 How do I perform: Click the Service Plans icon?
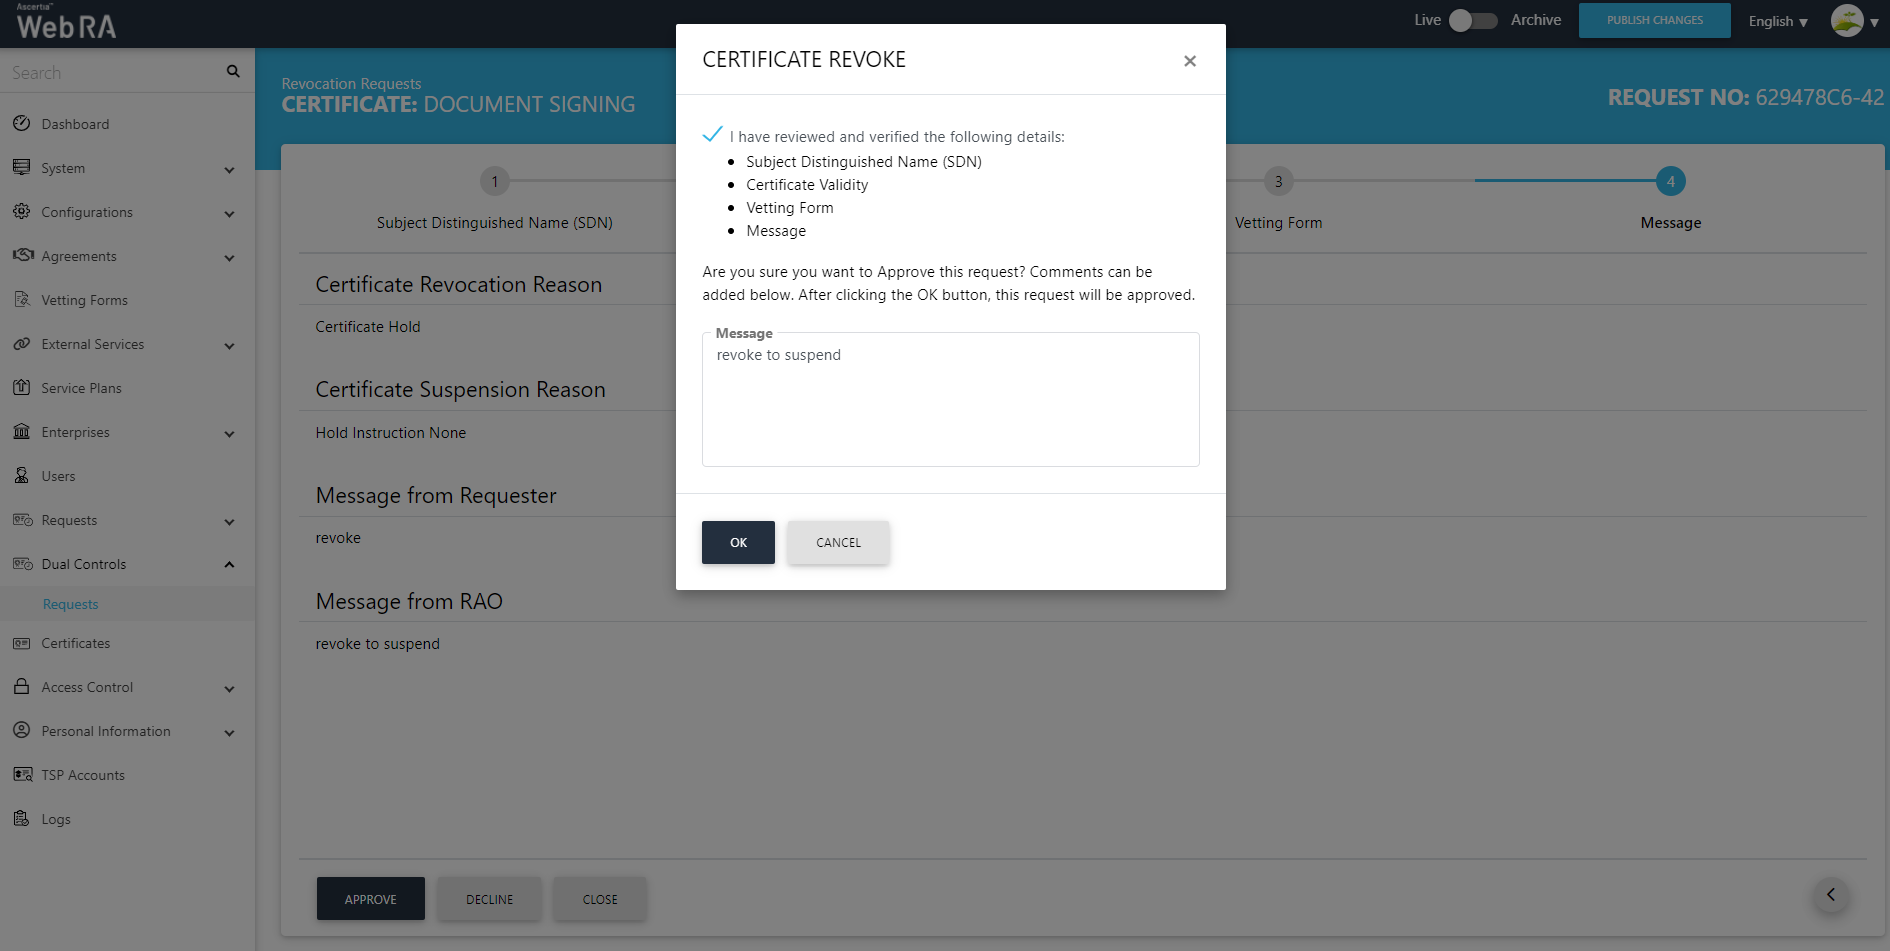21,388
